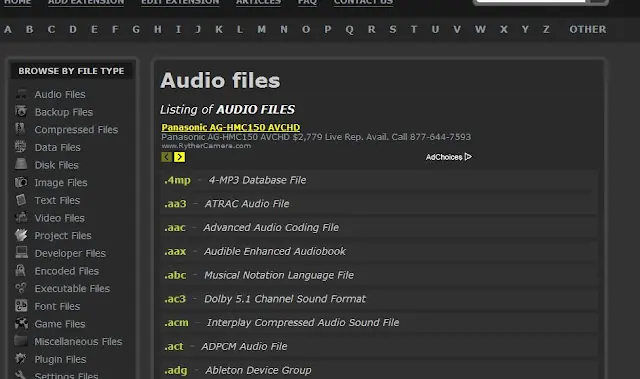Click the Font Files icon
640x379 pixels.
point(21,305)
